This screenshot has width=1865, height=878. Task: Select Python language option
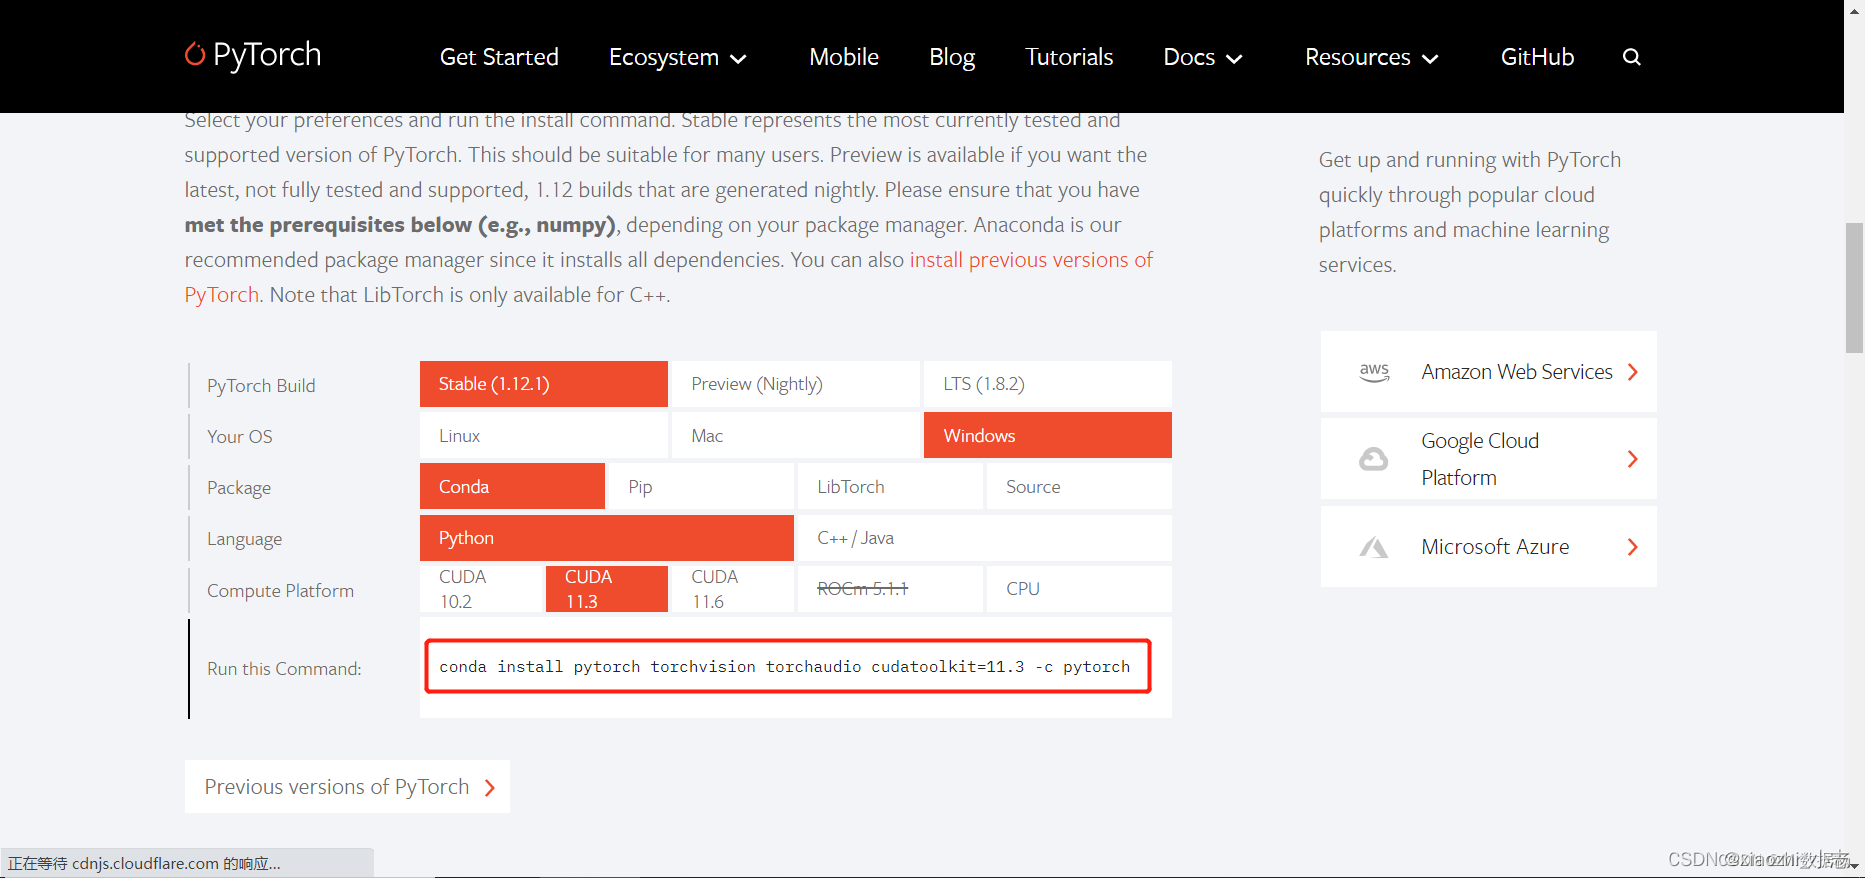click(x=607, y=538)
